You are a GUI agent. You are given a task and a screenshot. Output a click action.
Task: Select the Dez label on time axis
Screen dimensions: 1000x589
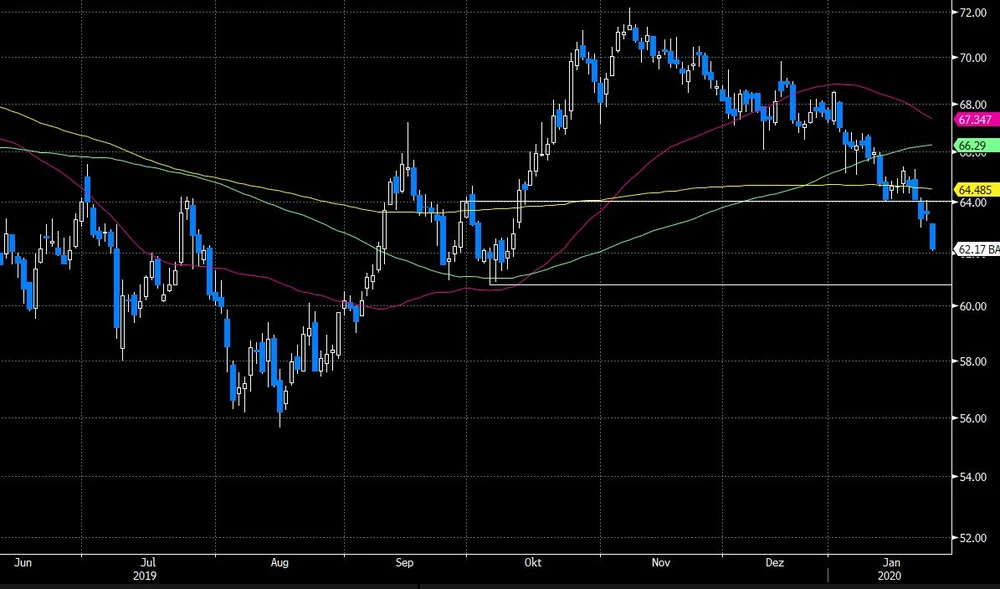pos(775,563)
